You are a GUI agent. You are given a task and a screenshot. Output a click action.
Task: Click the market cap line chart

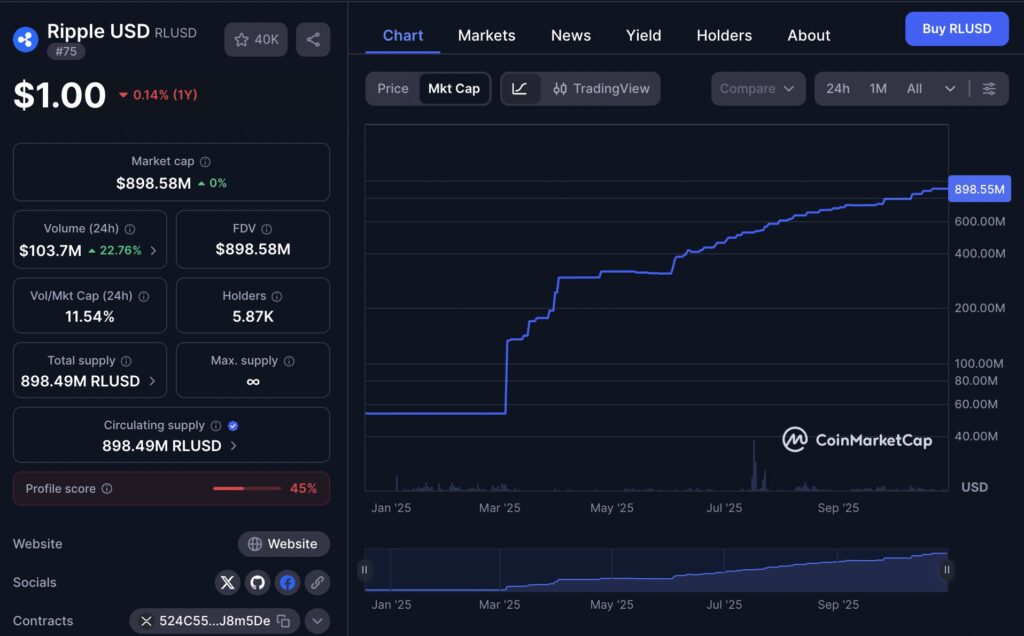[656, 307]
